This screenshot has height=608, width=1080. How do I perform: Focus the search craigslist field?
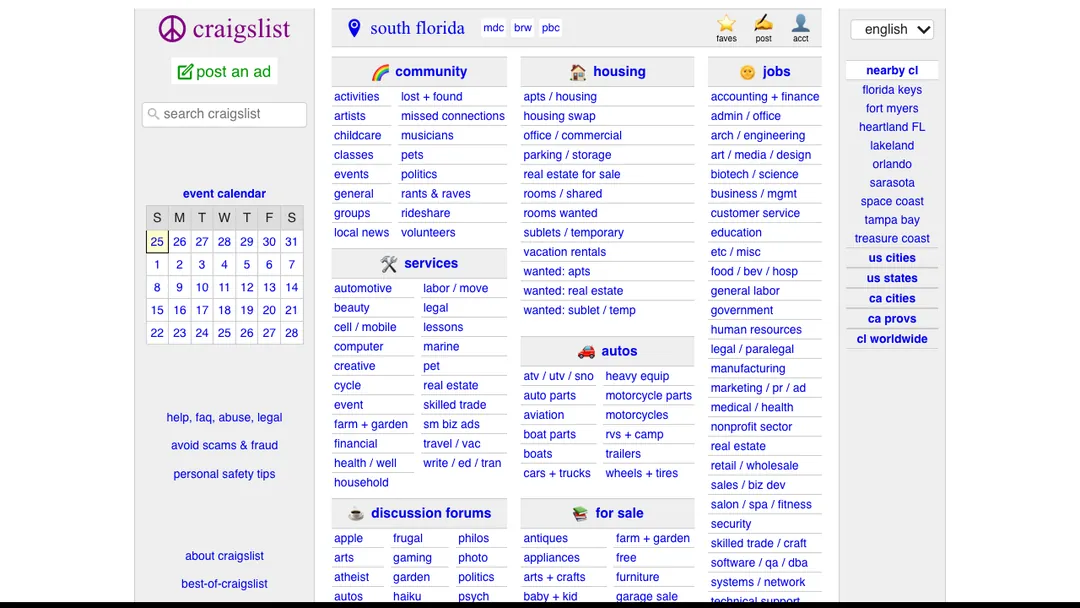(x=225, y=114)
